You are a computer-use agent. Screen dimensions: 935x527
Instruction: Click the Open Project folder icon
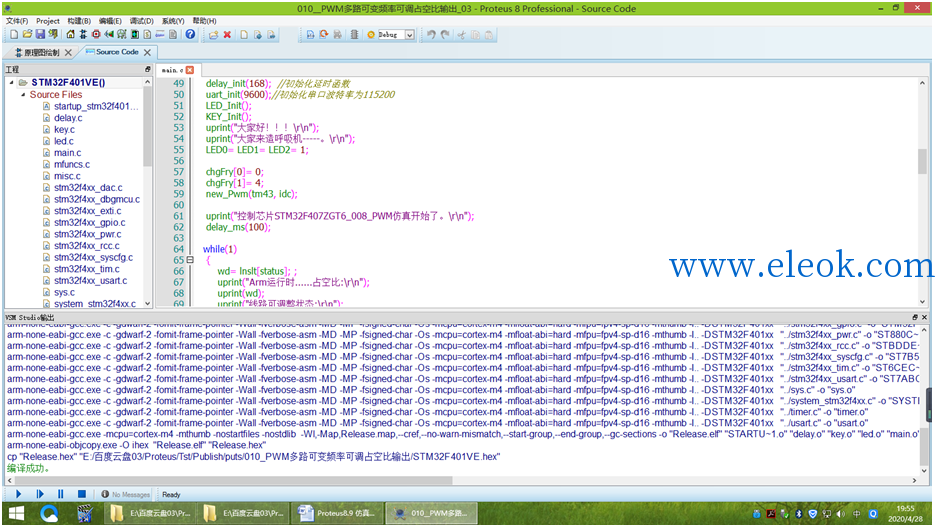tap(27, 35)
